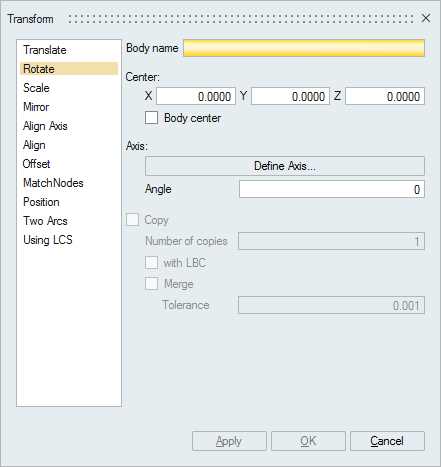This screenshot has height=467, width=441.
Task: Close the Transform panel with X
Action: [426, 18]
